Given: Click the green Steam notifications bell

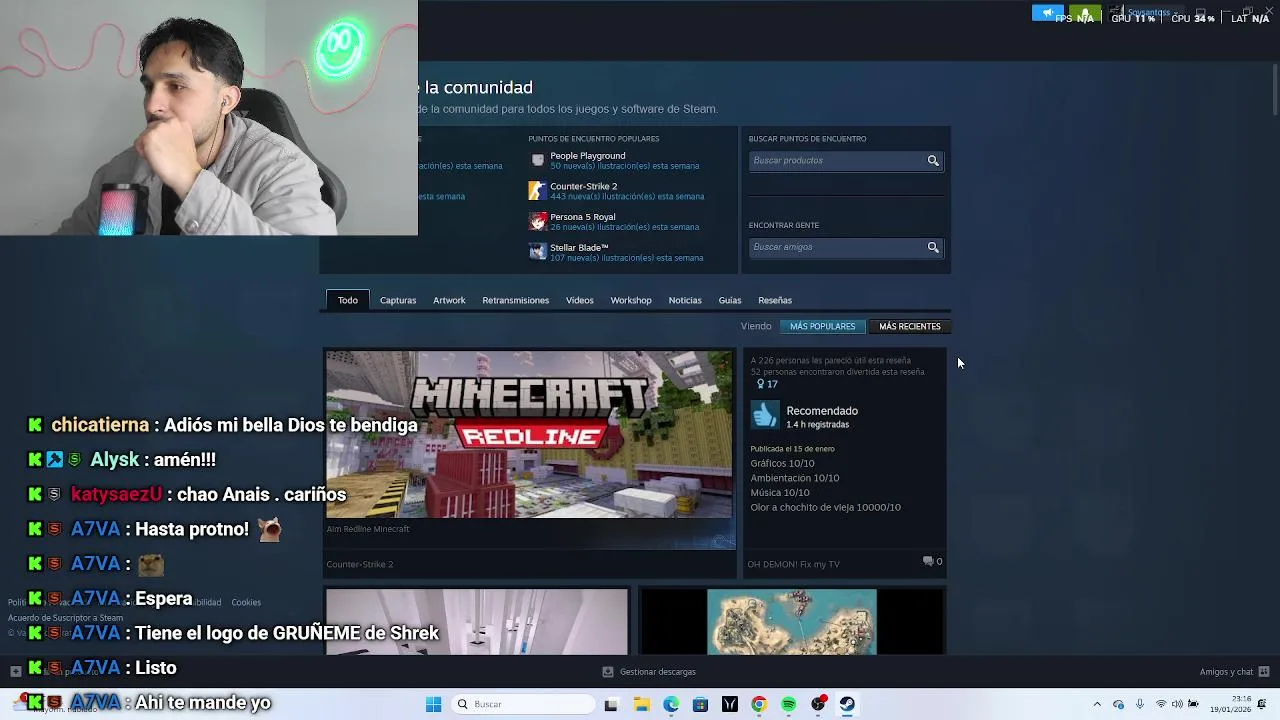Looking at the screenshot, I should [1085, 14].
